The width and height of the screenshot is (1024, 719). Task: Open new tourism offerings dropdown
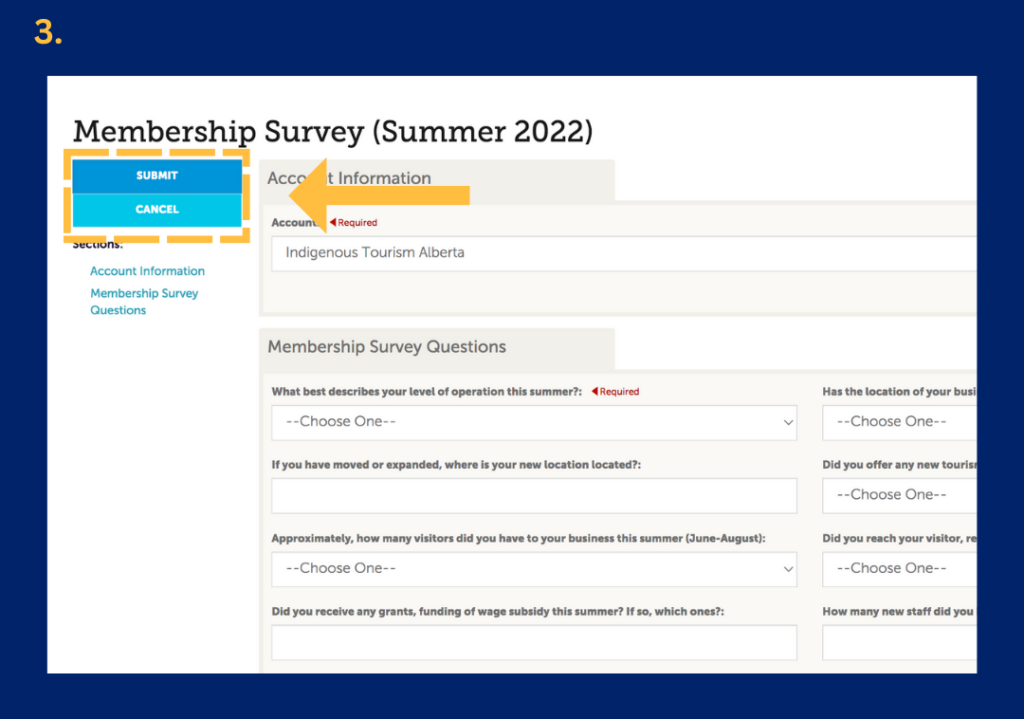pyautogui.click(x=899, y=496)
